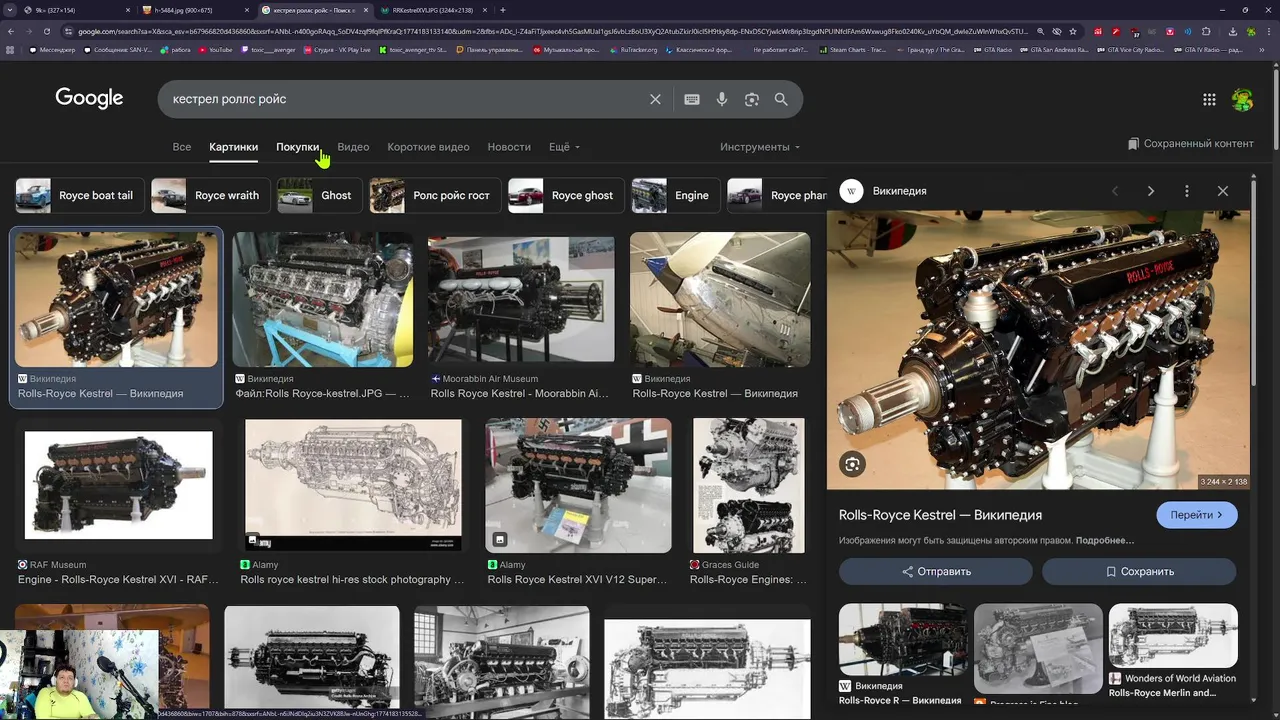
Task: Close the image preview panel
Action: click(1223, 191)
